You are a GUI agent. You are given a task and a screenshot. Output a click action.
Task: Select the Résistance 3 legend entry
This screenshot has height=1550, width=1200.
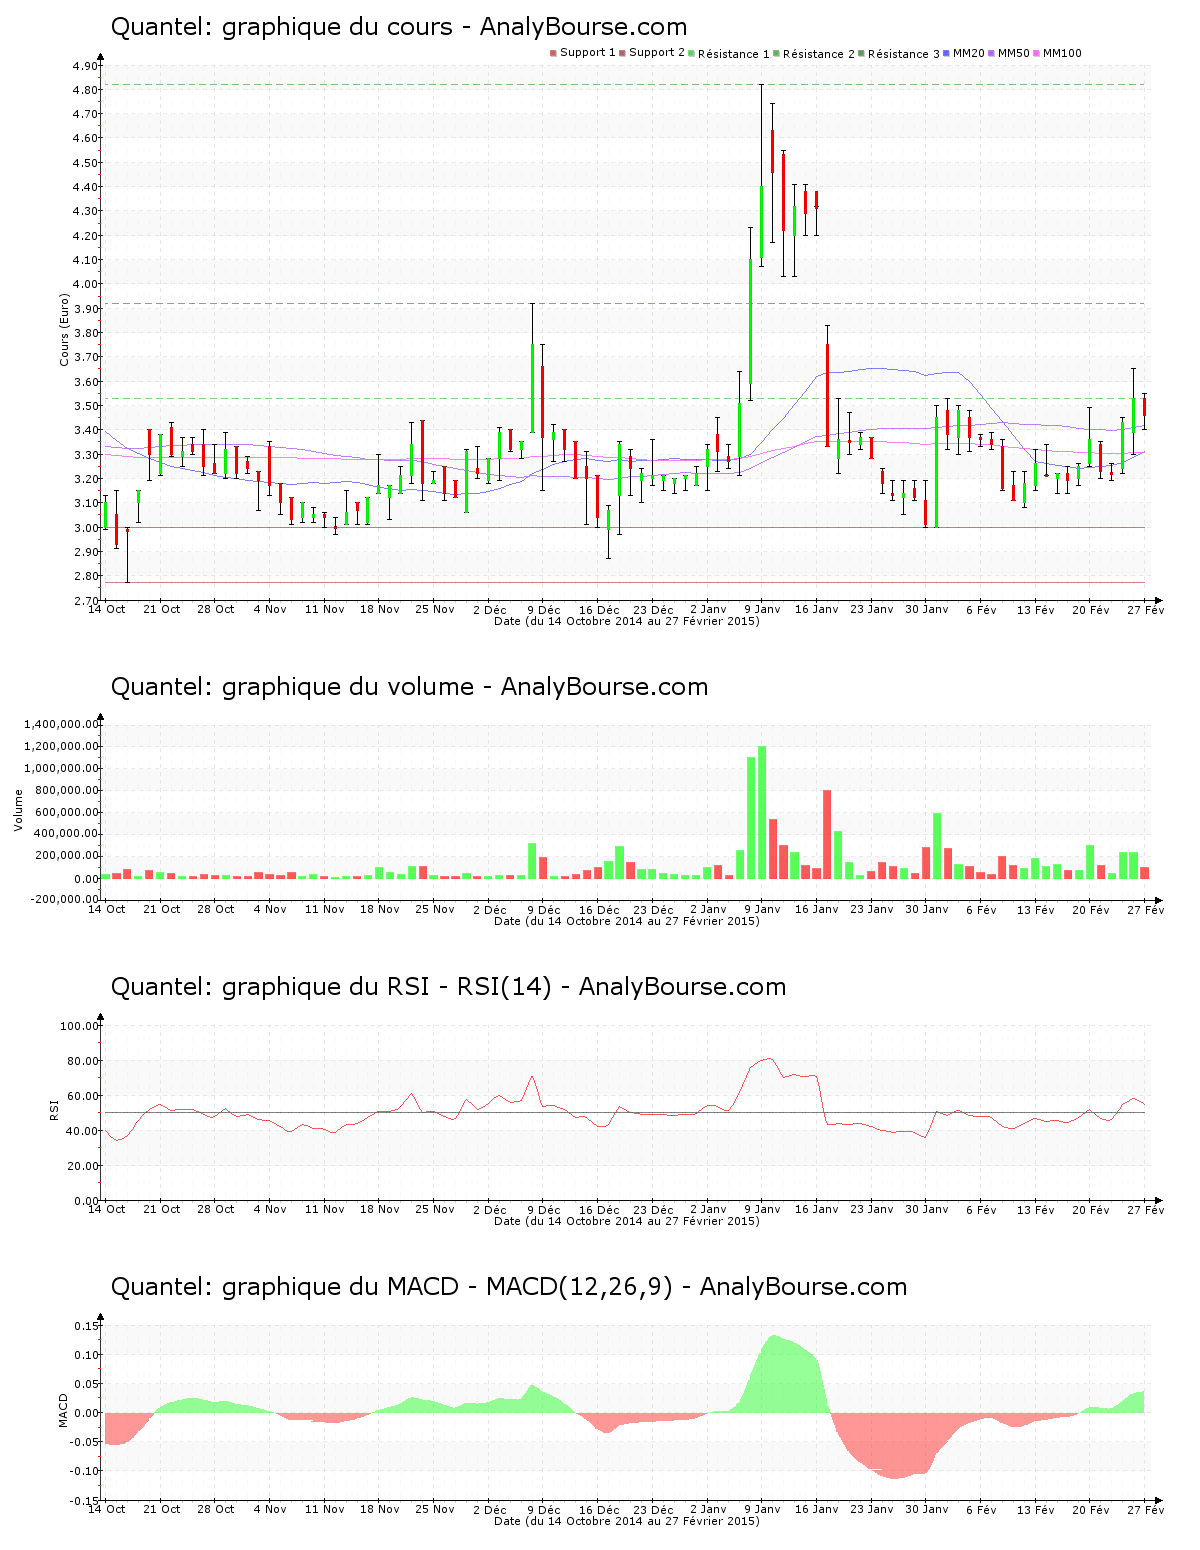899,54
